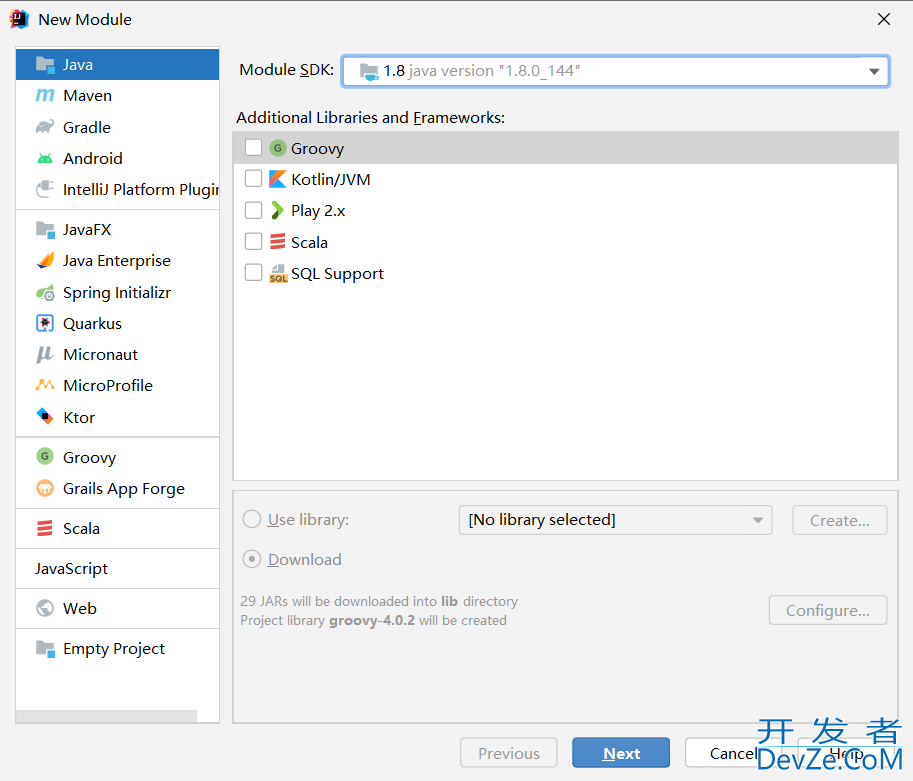Select IntelliJ Platform Plugin in module list

[x=118, y=189]
